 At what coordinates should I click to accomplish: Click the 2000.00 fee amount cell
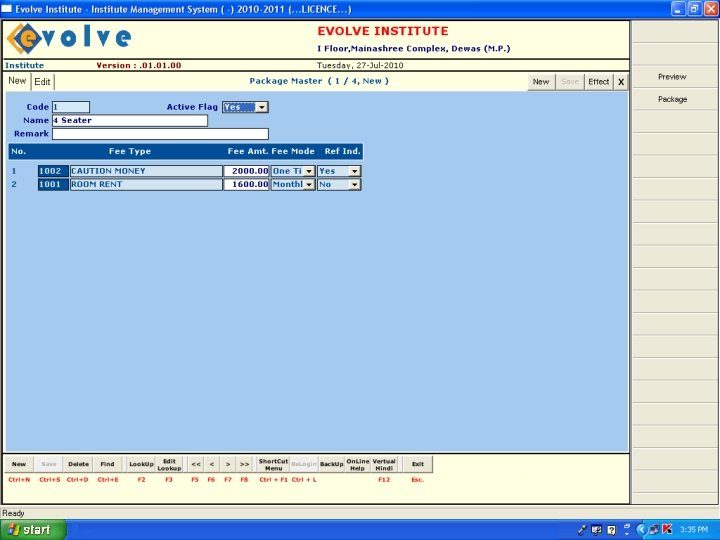(x=246, y=171)
